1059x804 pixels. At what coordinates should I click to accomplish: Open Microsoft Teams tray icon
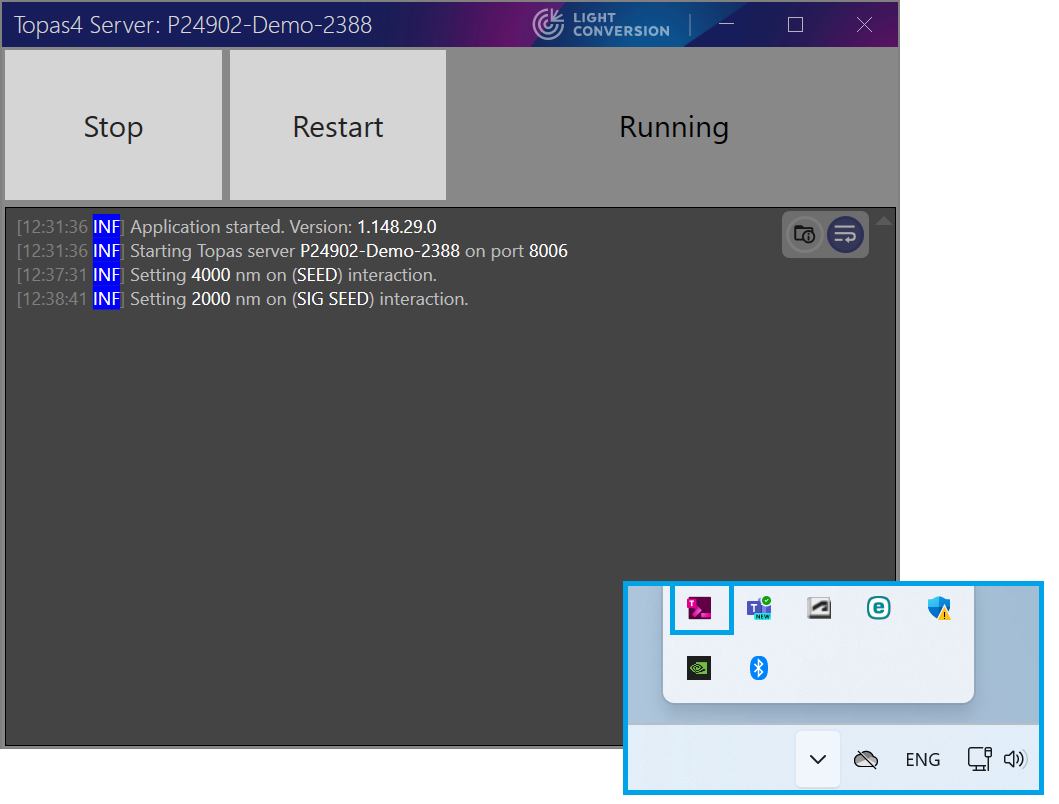pos(759,608)
